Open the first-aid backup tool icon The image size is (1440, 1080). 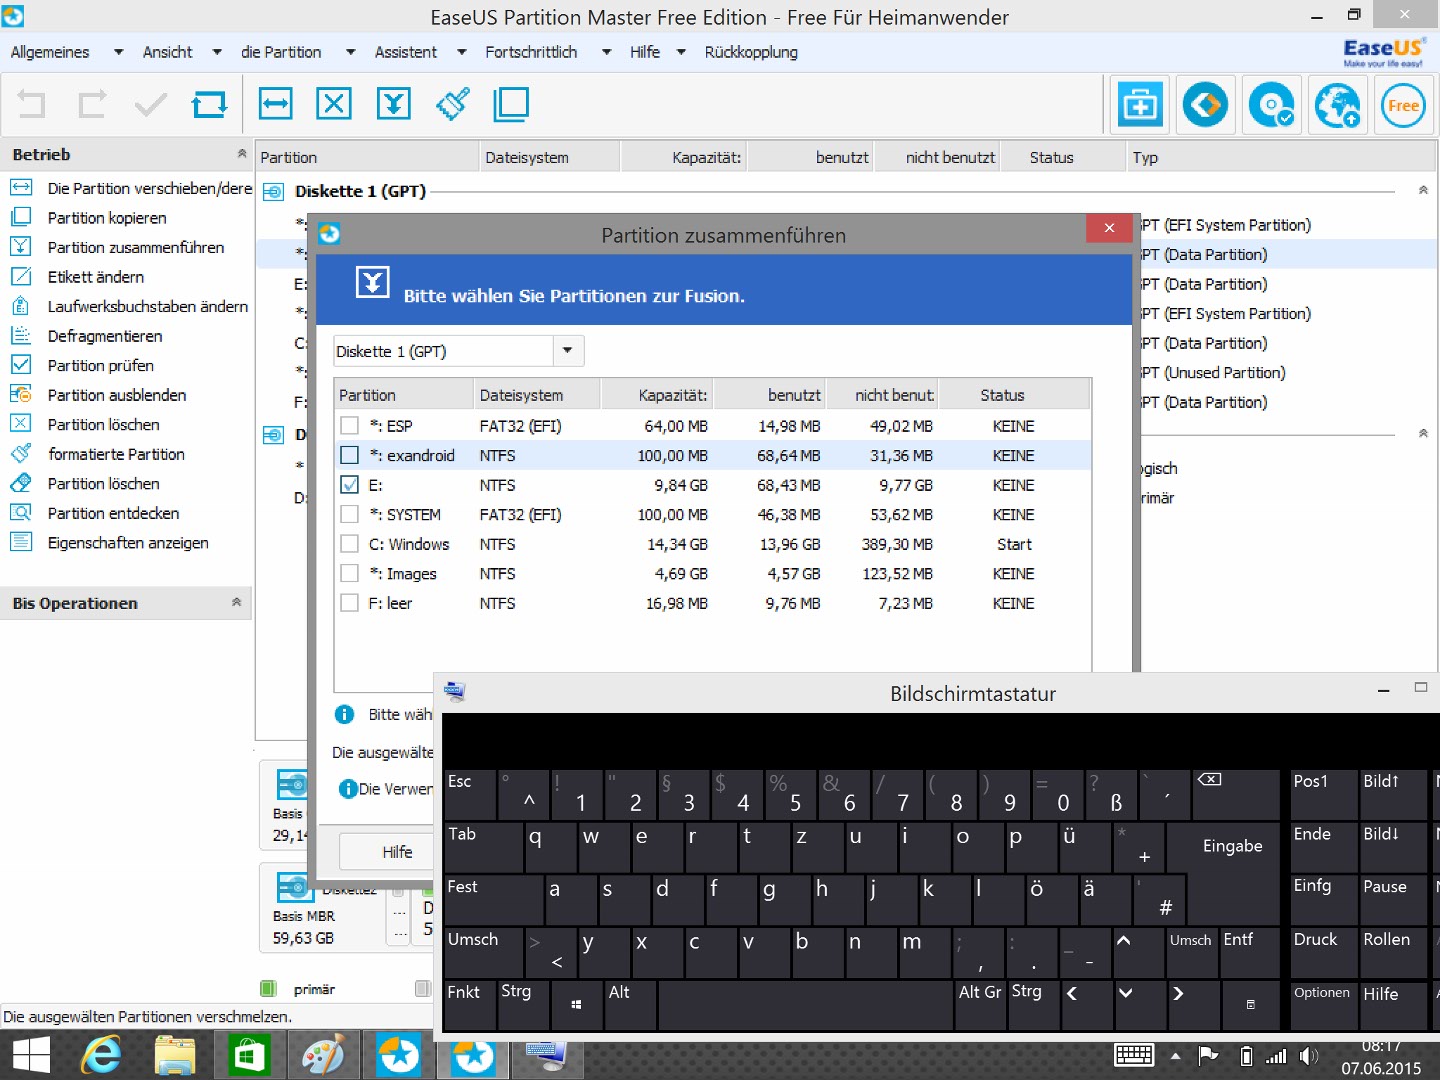click(x=1140, y=104)
